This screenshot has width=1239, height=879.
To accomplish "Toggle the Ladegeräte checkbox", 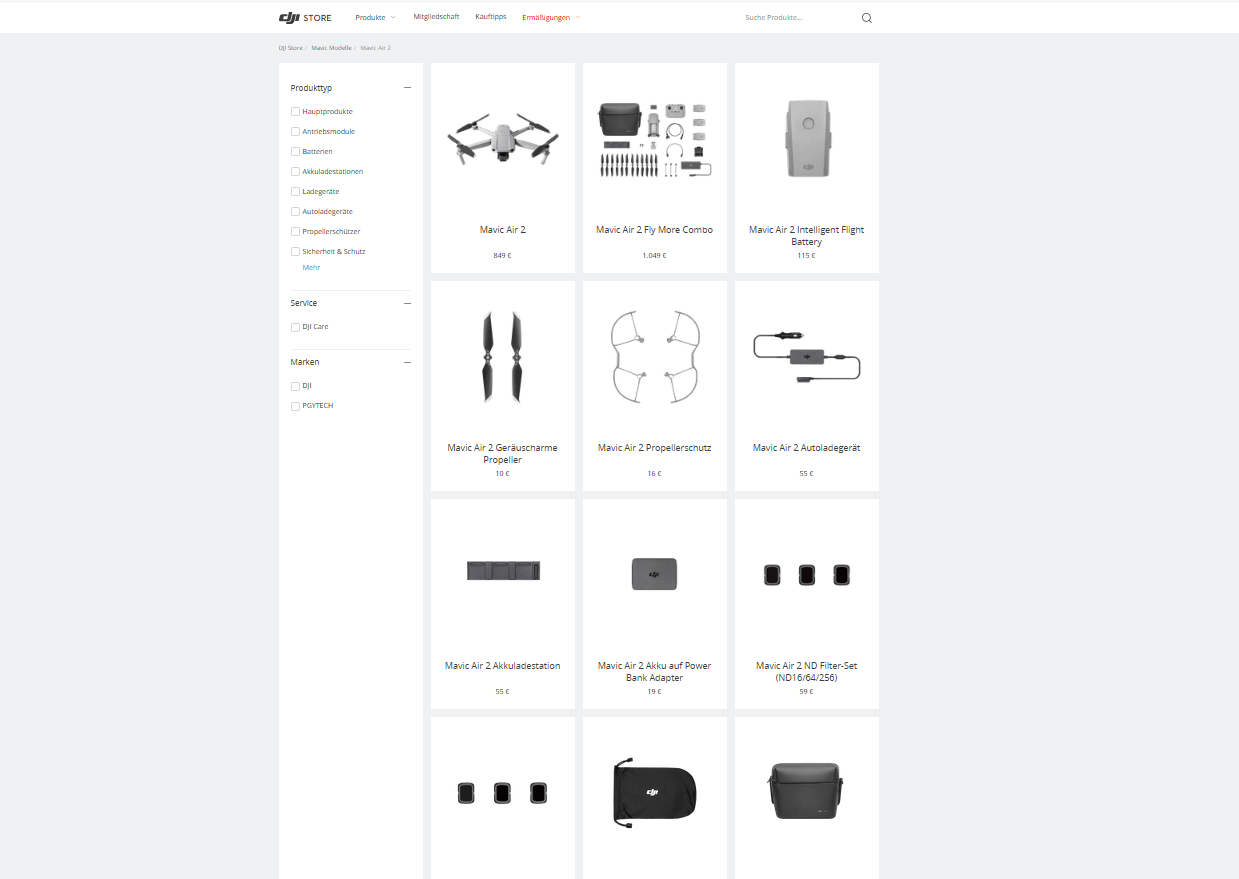I will (295, 192).
